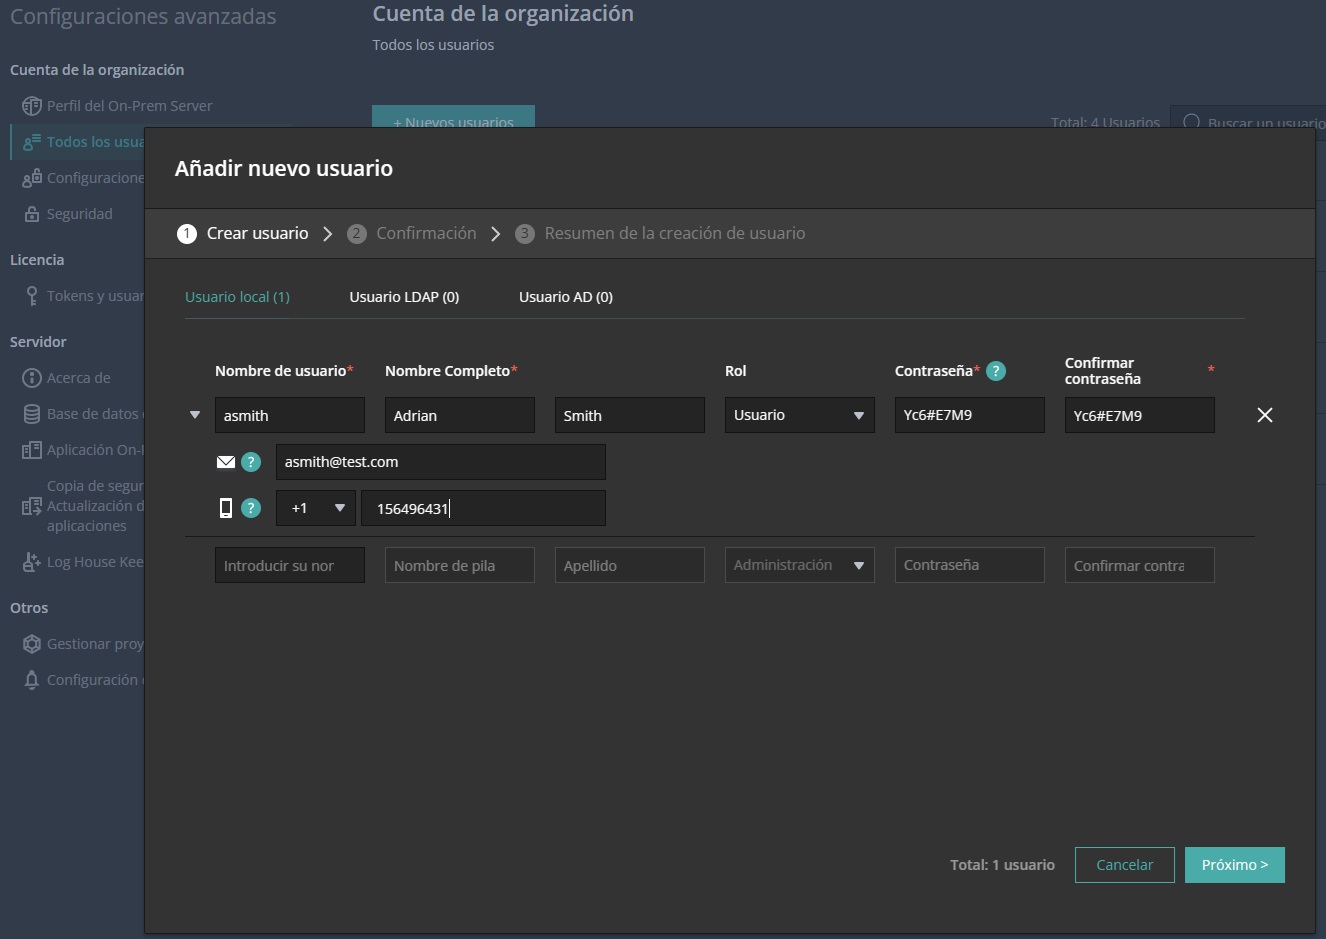Click search magnifier icon in Buscar usuario

tap(1192, 123)
